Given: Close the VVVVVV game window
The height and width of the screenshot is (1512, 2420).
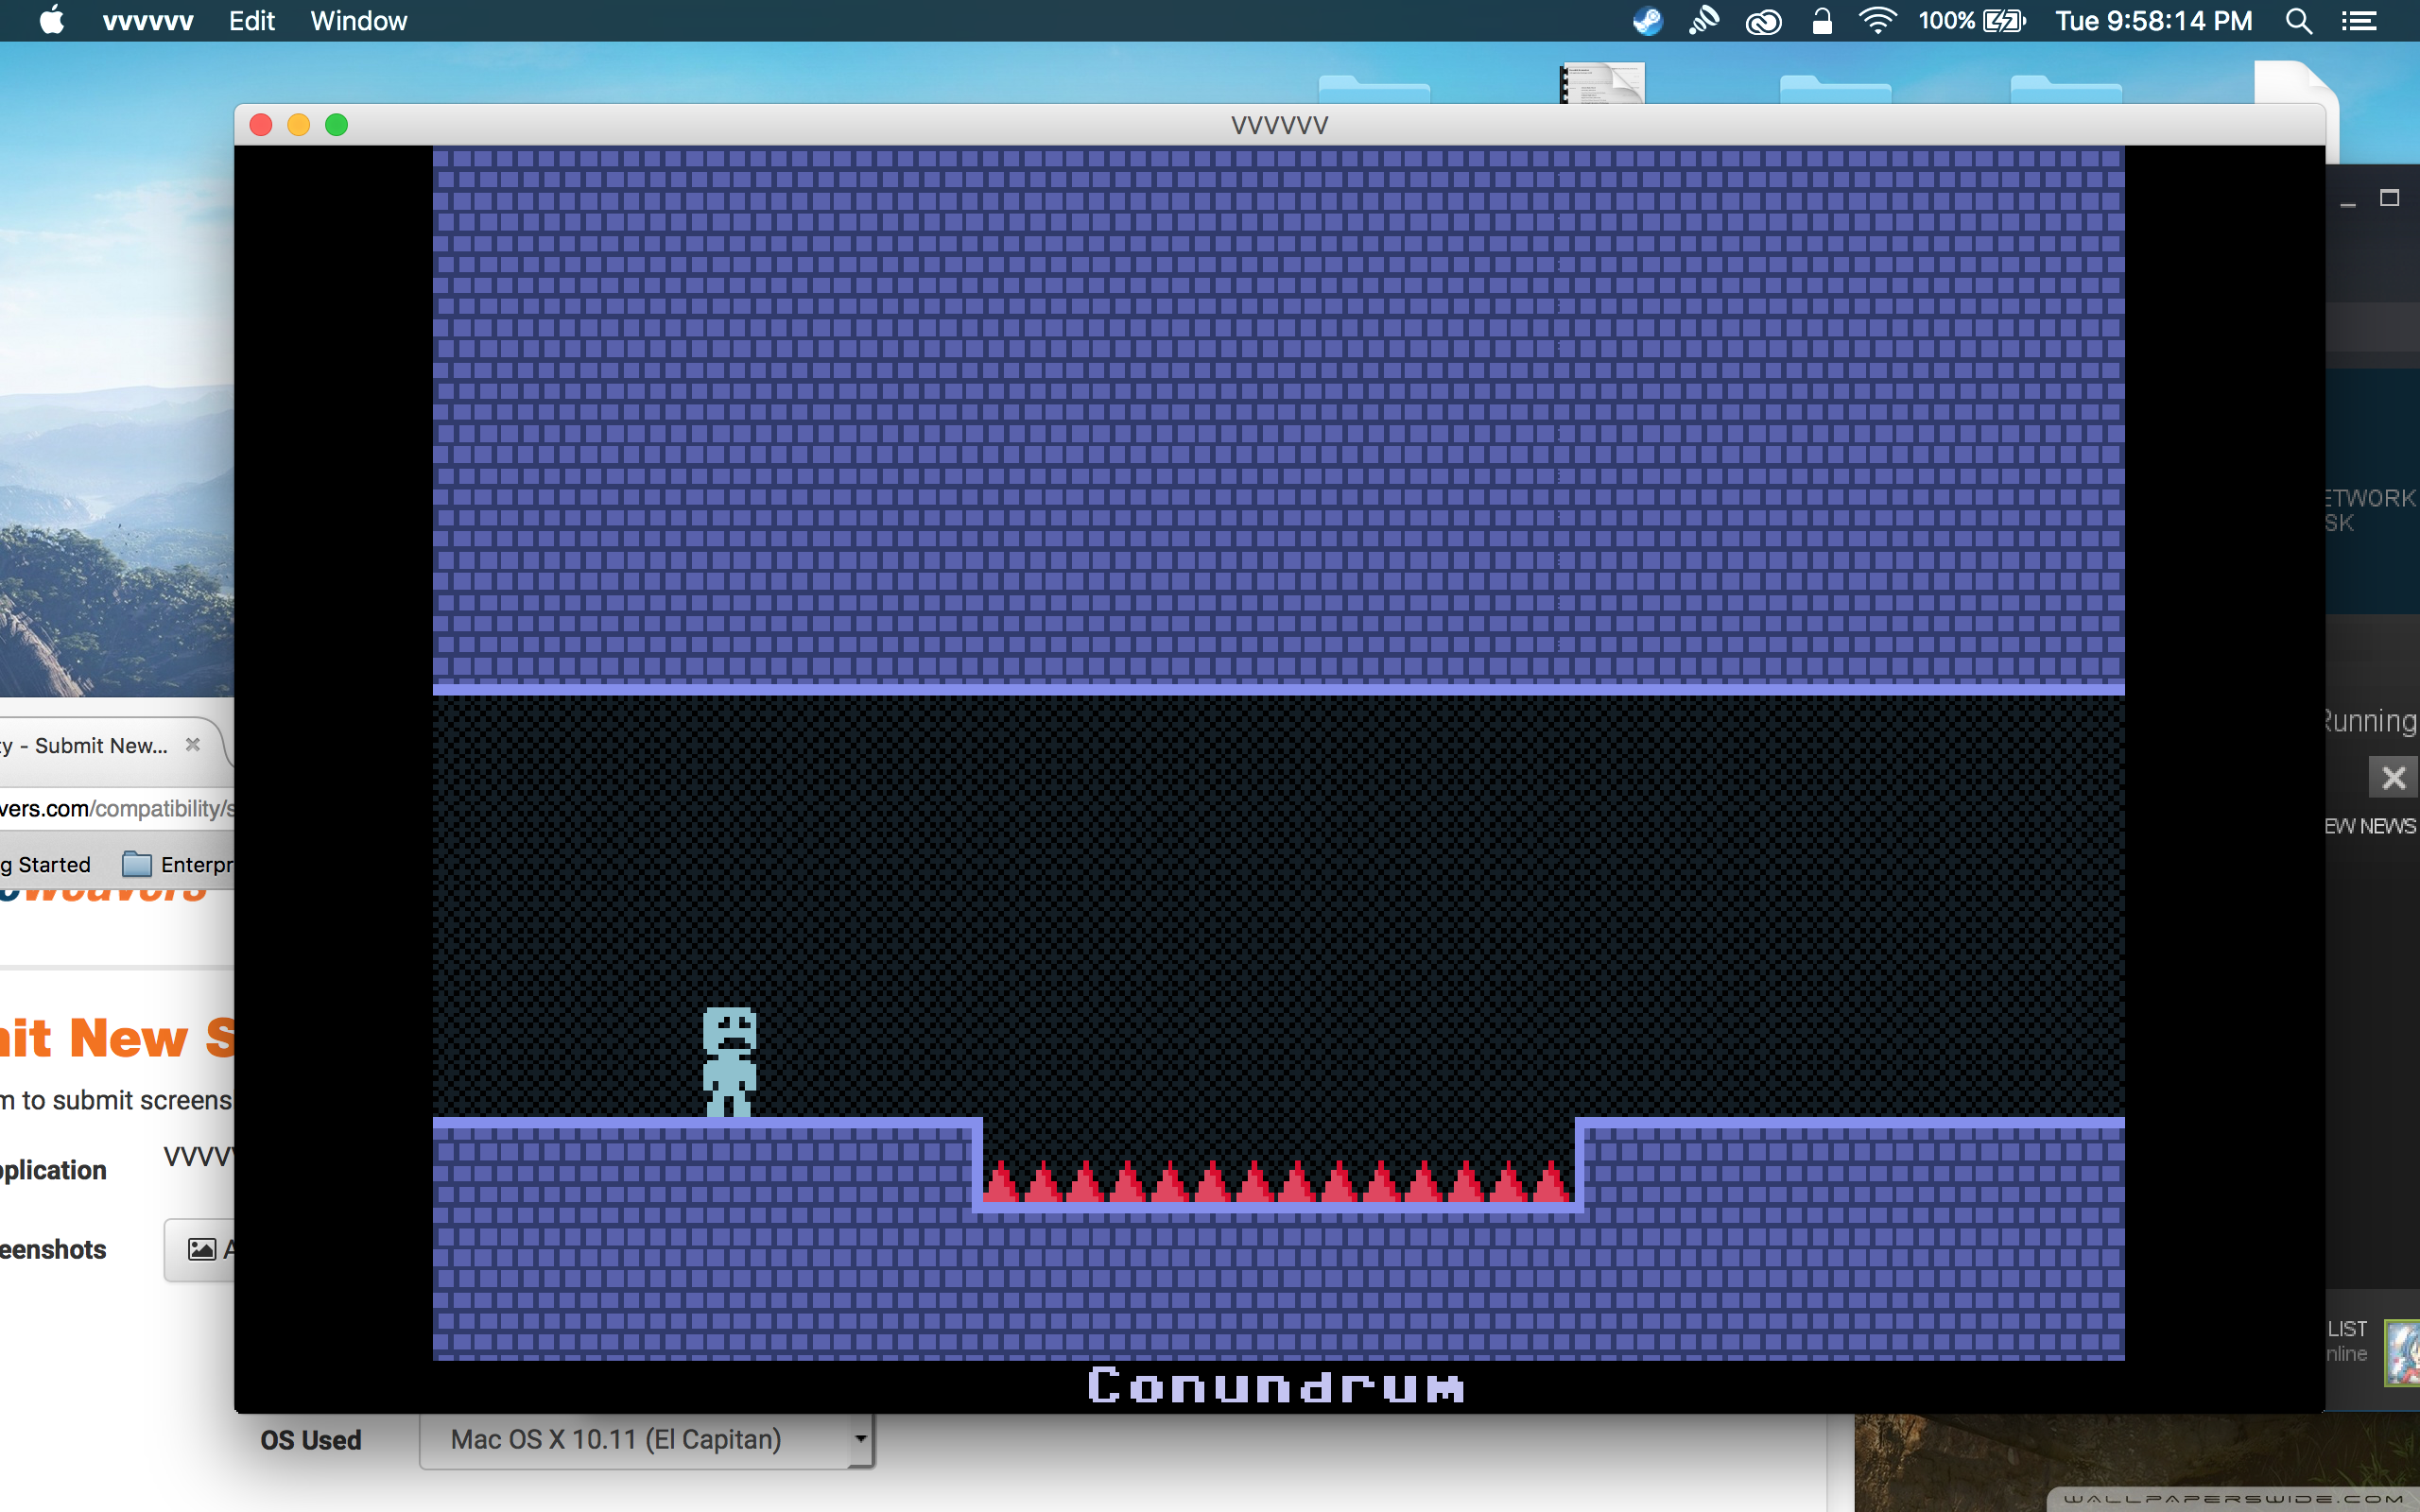Looking at the screenshot, I should point(261,125).
